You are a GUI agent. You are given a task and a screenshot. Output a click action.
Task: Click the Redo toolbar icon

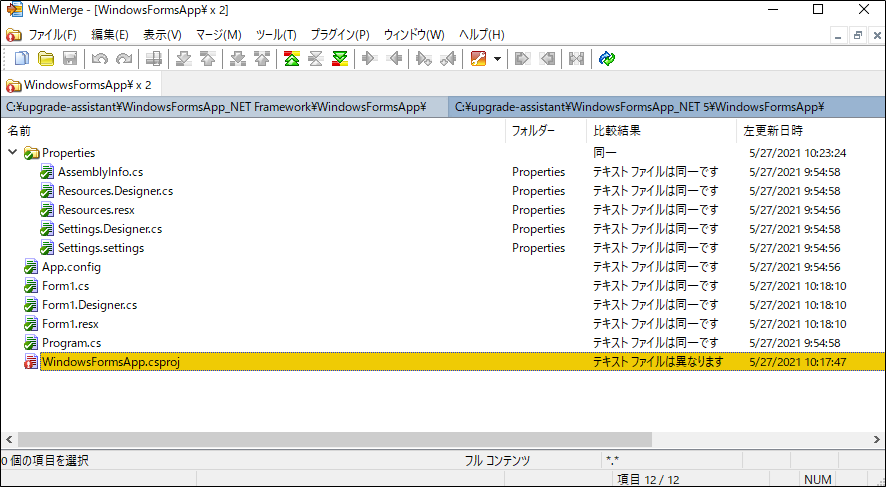tap(124, 58)
